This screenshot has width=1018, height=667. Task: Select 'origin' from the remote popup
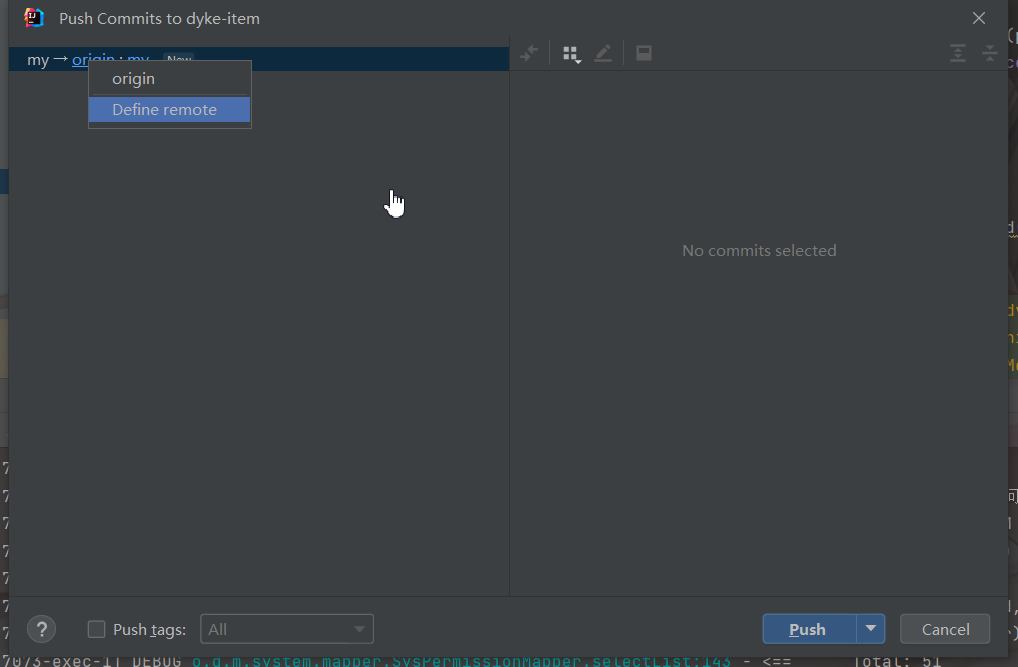(134, 79)
